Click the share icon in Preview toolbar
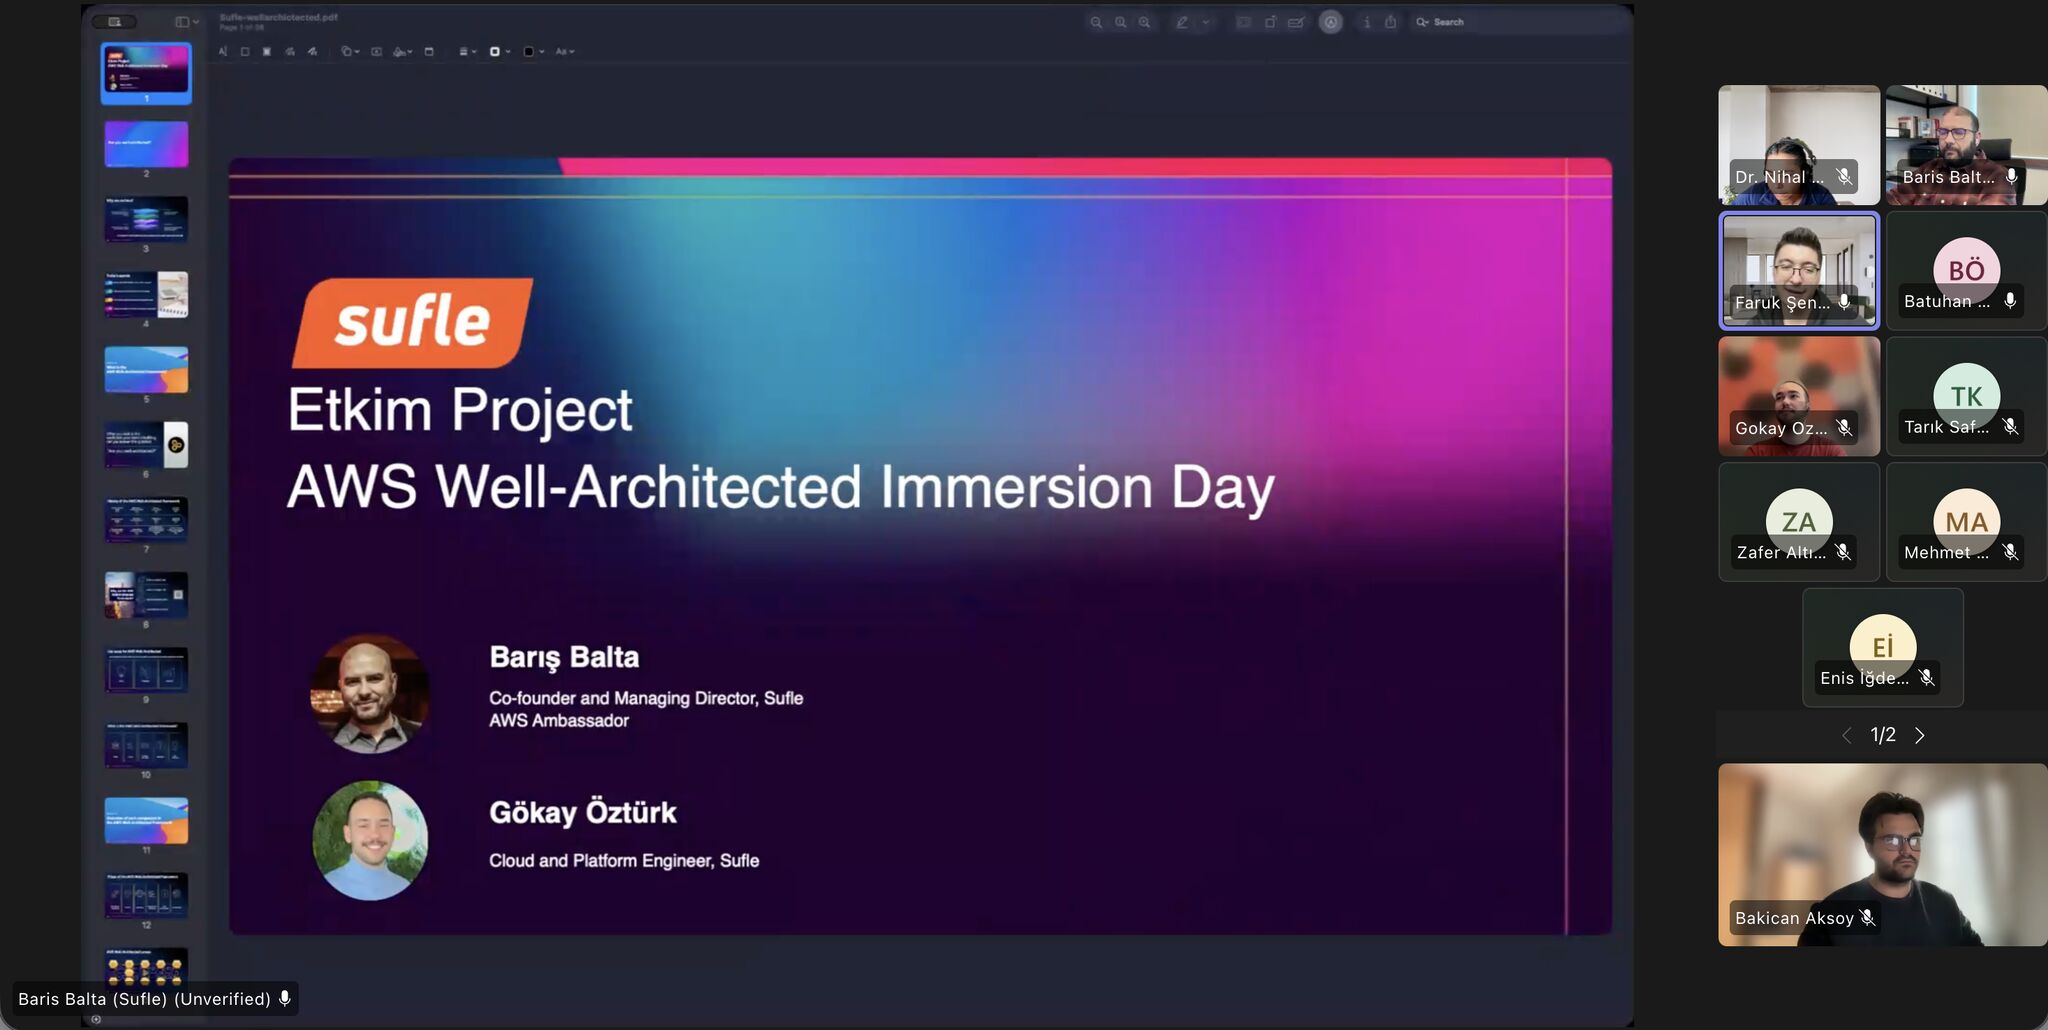2048x1030 pixels. pos(1390,22)
